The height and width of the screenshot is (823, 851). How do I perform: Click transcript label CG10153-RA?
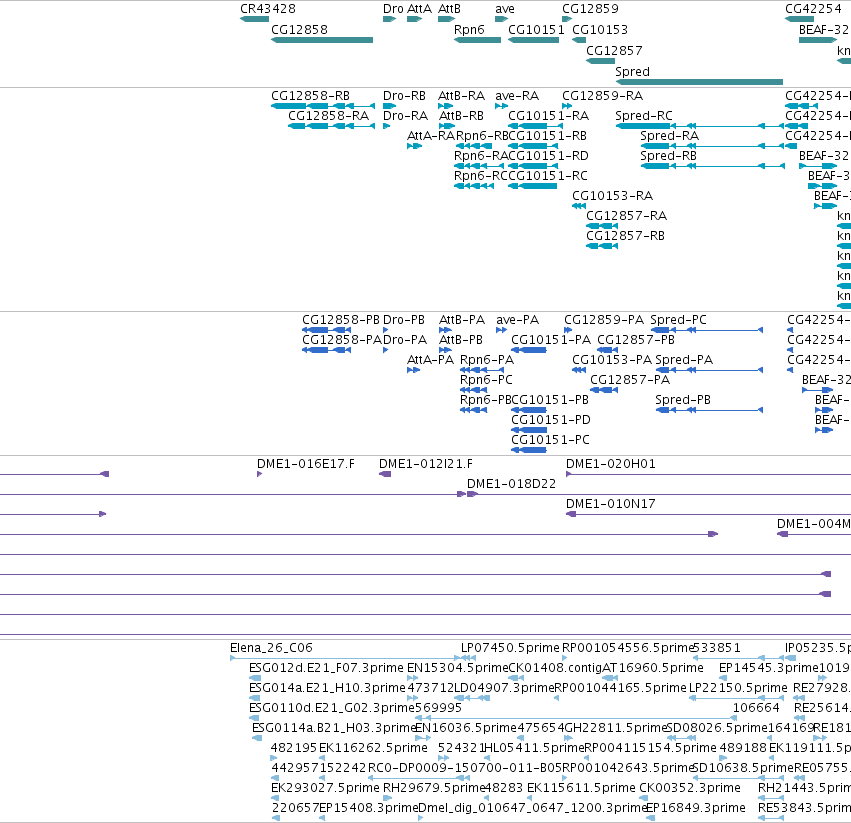[612, 195]
